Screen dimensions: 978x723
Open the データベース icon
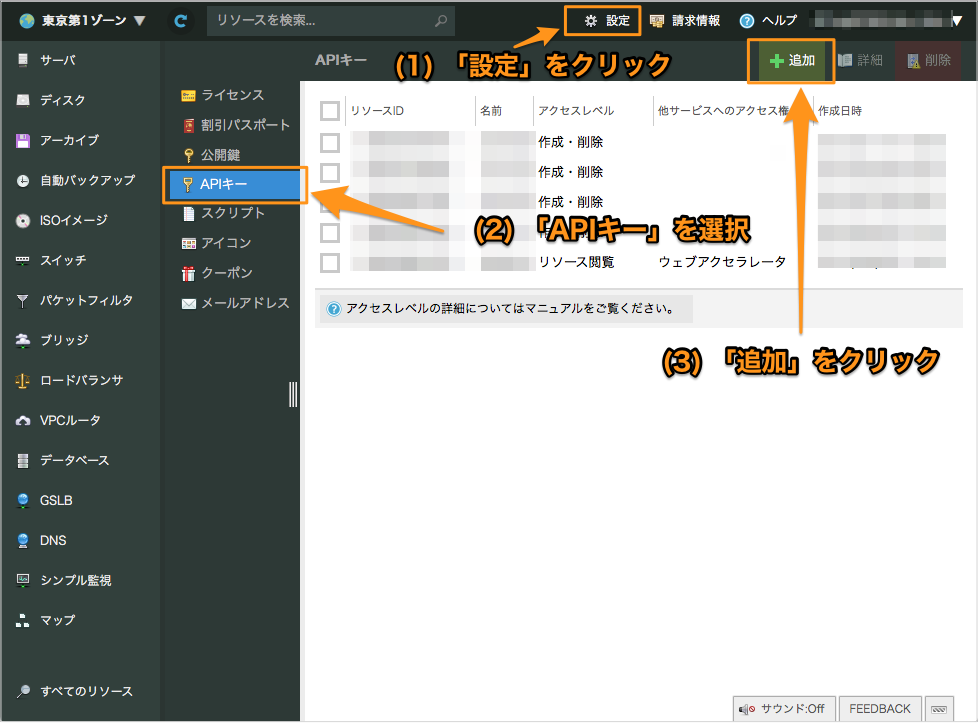click(23, 460)
